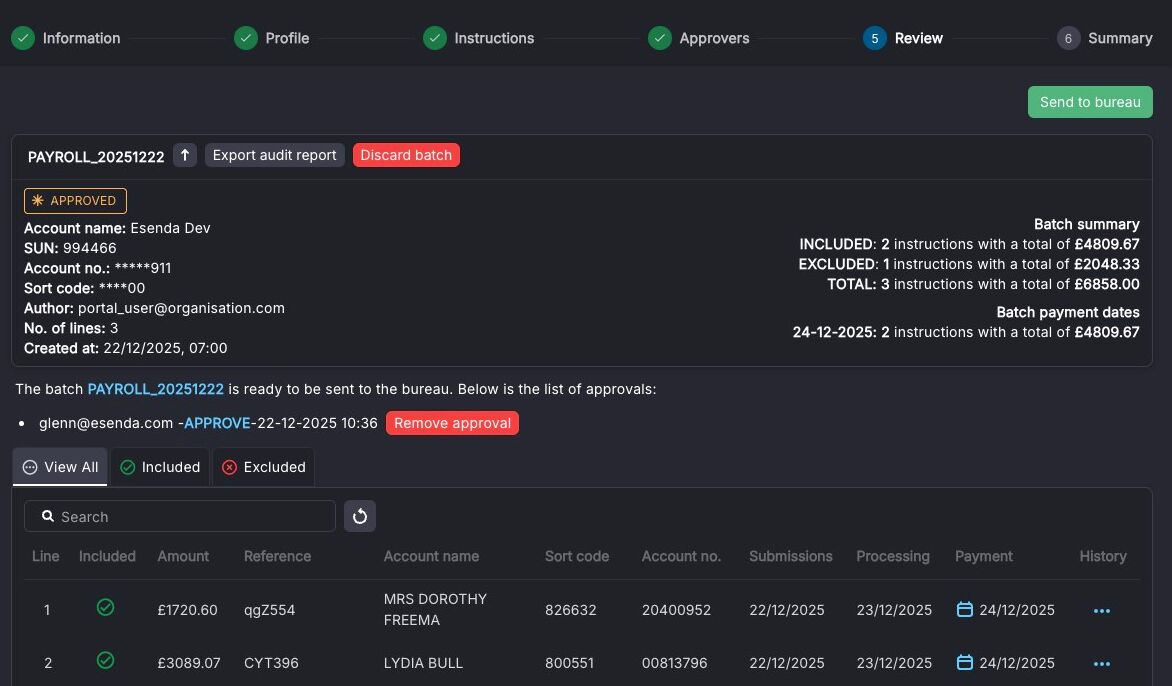Toggle included checkmark for line 2
The image size is (1172, 686).
click(105, 661)
